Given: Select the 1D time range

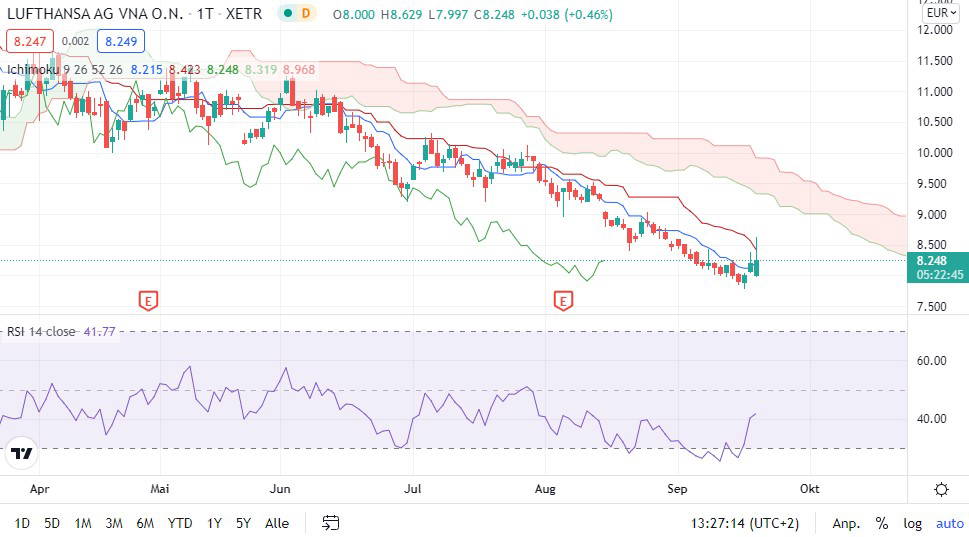Looking at the screenshot, I should pyautogui.click(x=22, y=523).
